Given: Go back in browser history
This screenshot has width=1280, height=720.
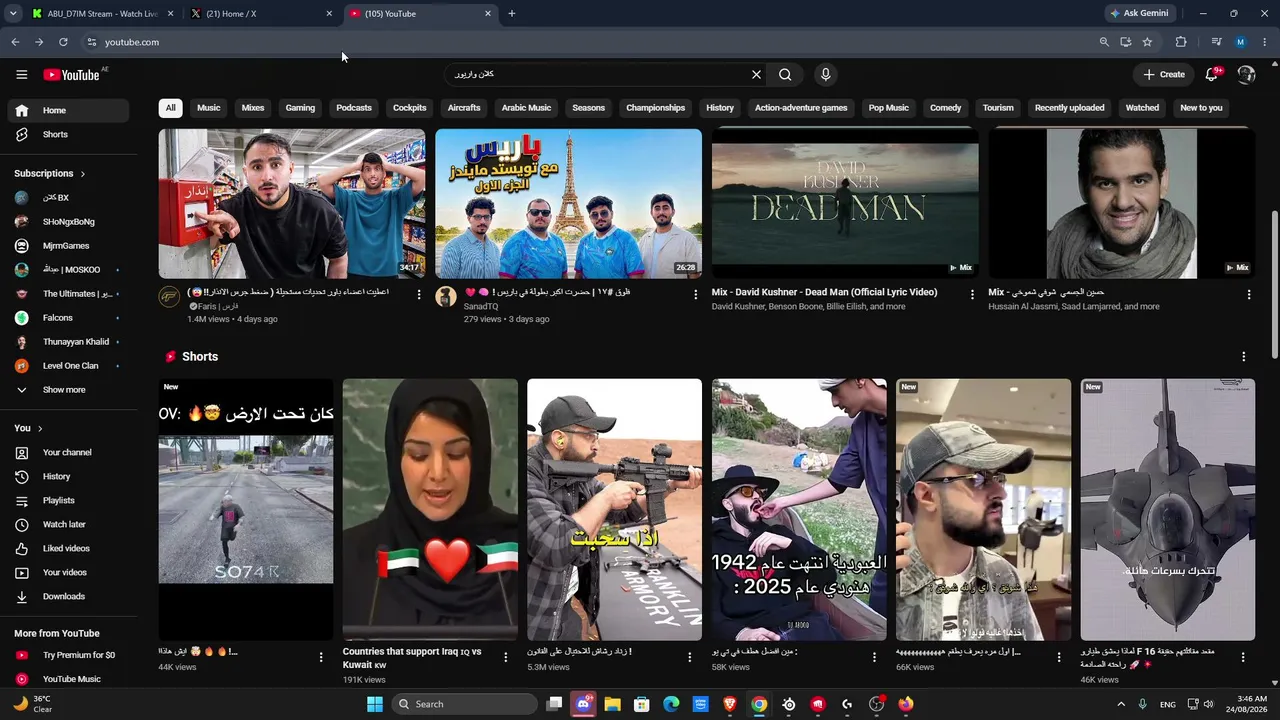Looking at the screenshot, I should point(15,42).
